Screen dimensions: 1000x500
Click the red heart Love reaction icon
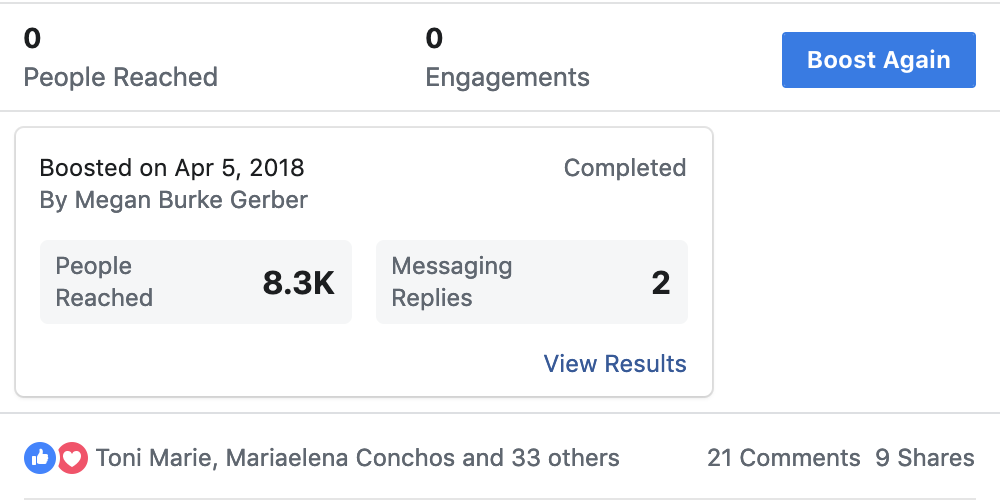[x=73, y=458]
